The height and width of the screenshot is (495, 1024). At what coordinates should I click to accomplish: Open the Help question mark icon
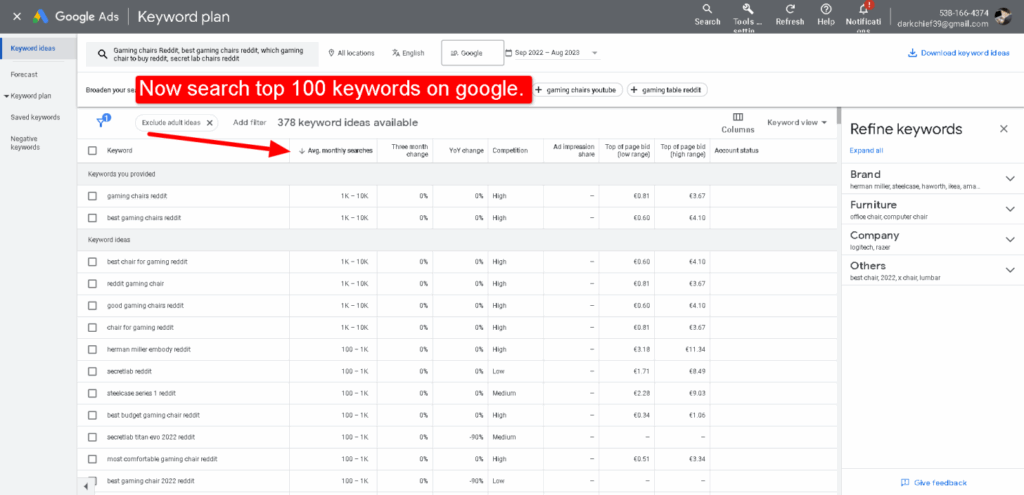click(826, 9)
